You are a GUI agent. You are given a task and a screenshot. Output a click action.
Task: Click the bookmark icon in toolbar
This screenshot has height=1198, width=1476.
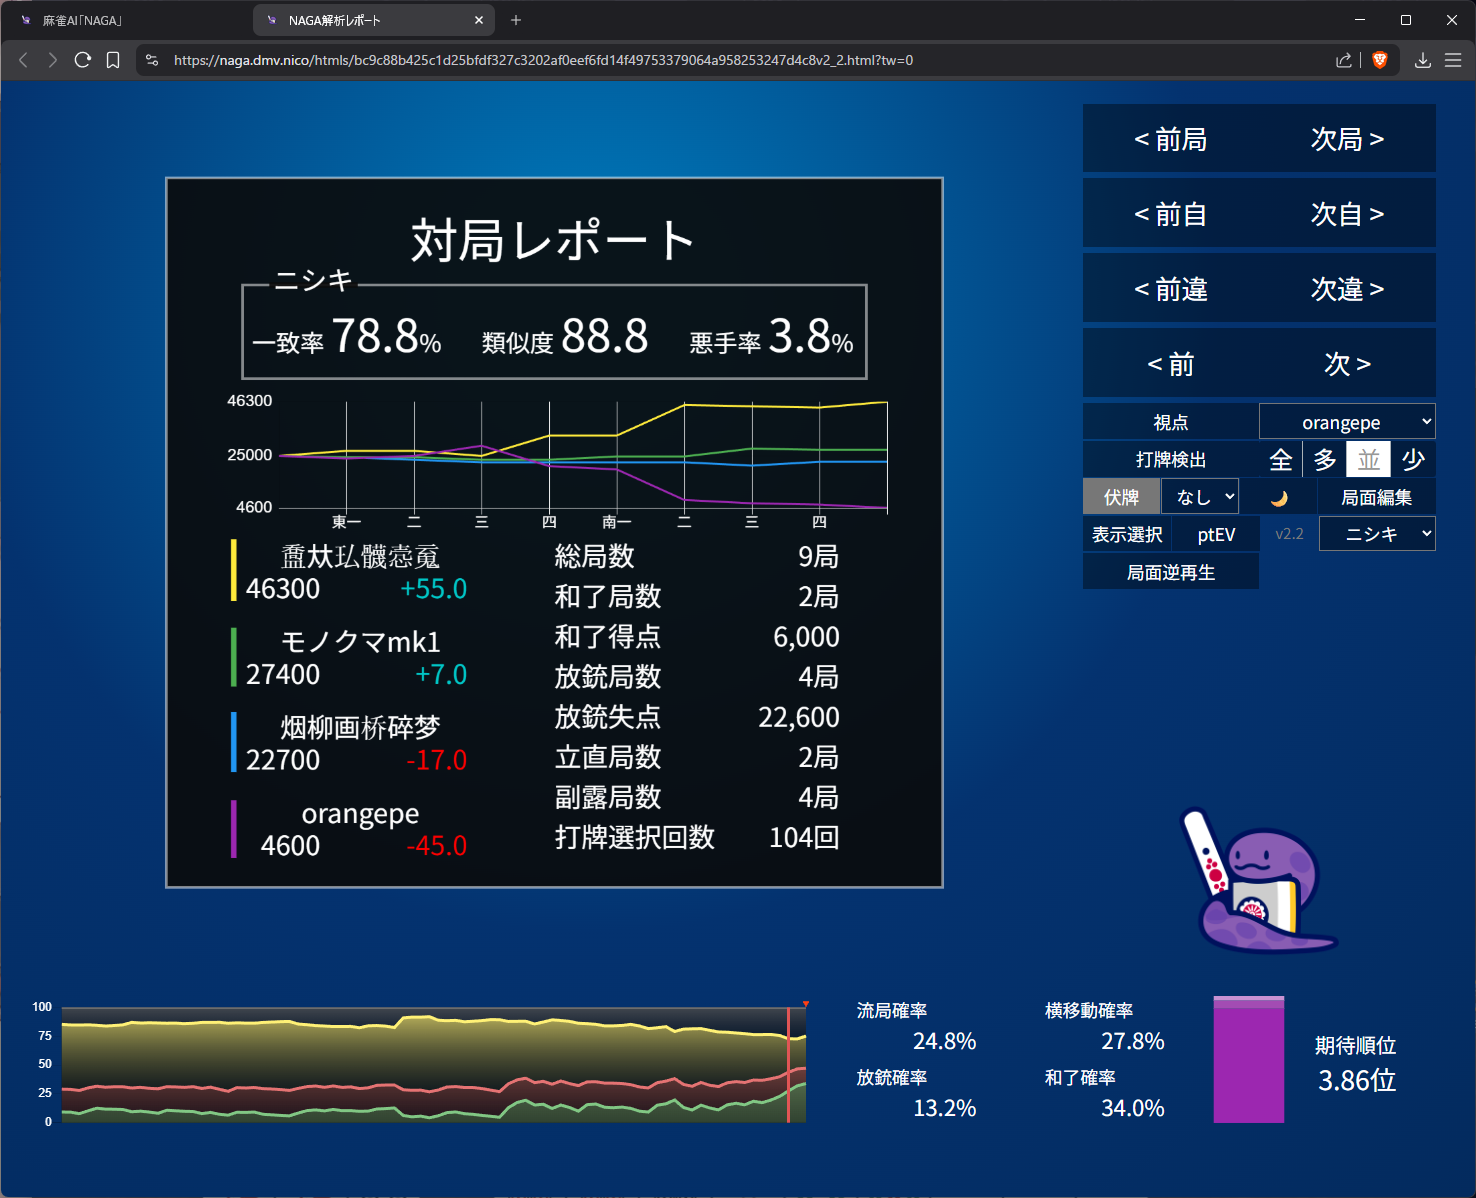pyautogui.click(x=113, y=60)
